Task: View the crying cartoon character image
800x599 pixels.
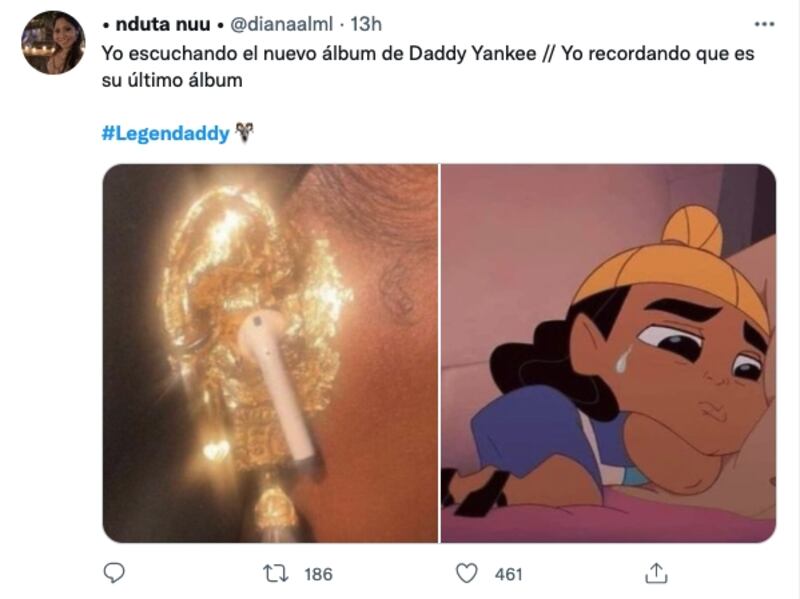Action: [608, 353]
